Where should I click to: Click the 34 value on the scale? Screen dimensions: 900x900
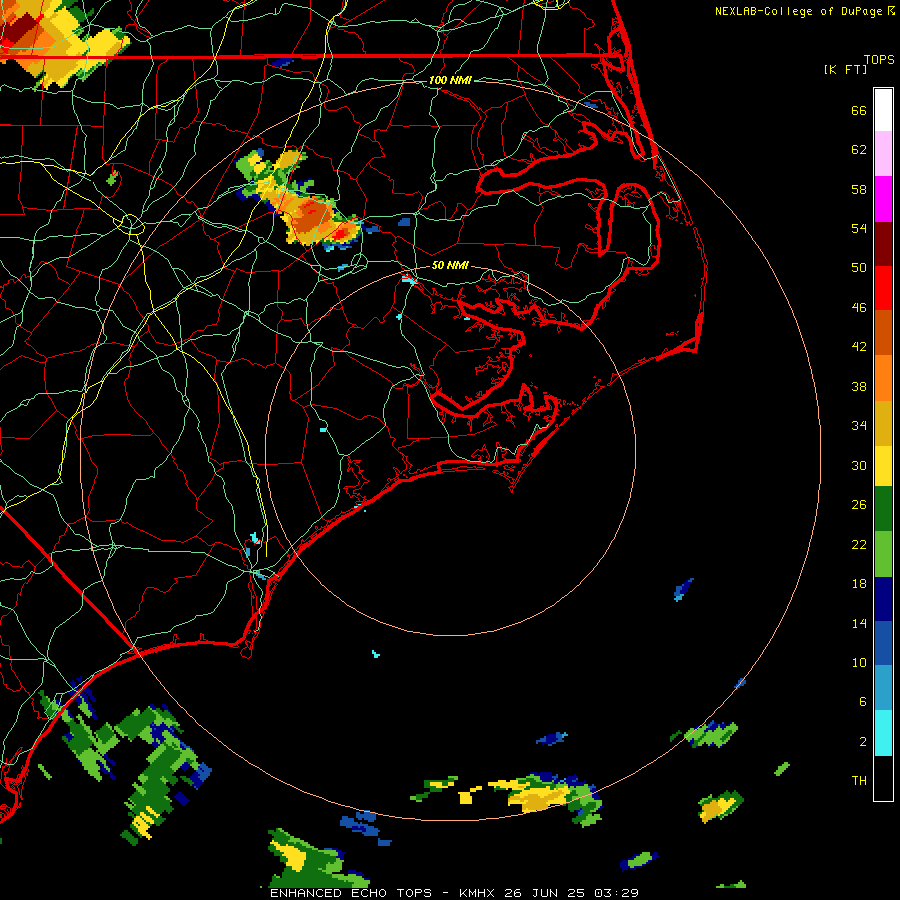coord(859,426)
